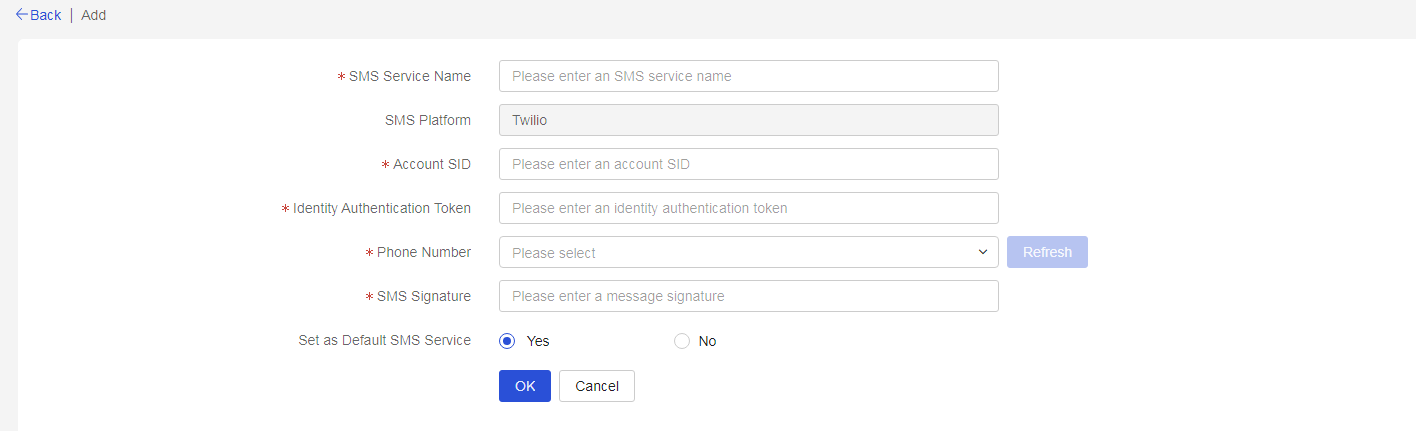Click the SMS Signature input field
Image resolution: width=1416 pixels, height=431 pixels.
point(748,296)
